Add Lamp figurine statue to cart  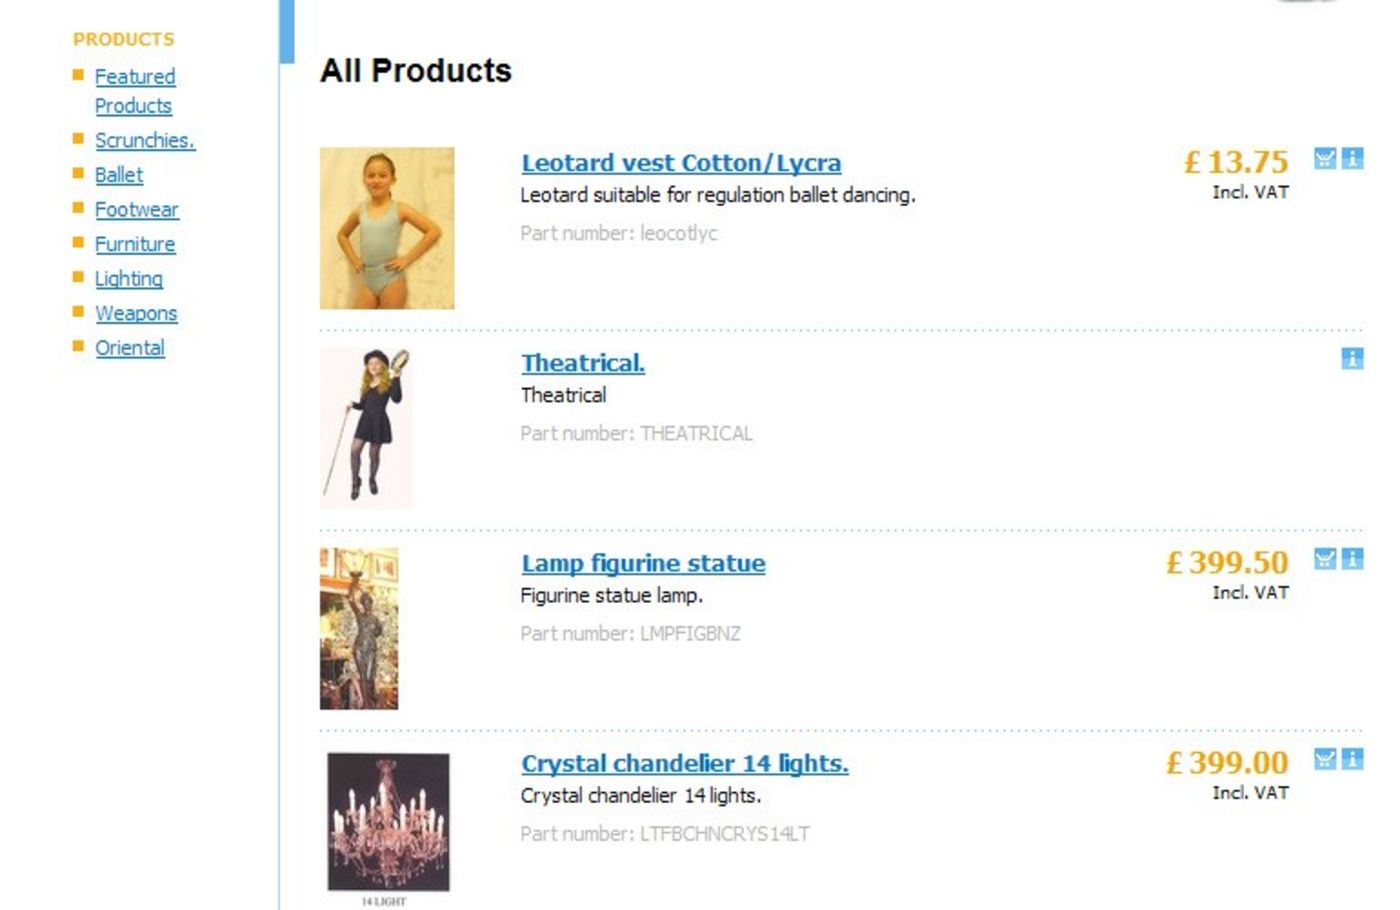1324,559
